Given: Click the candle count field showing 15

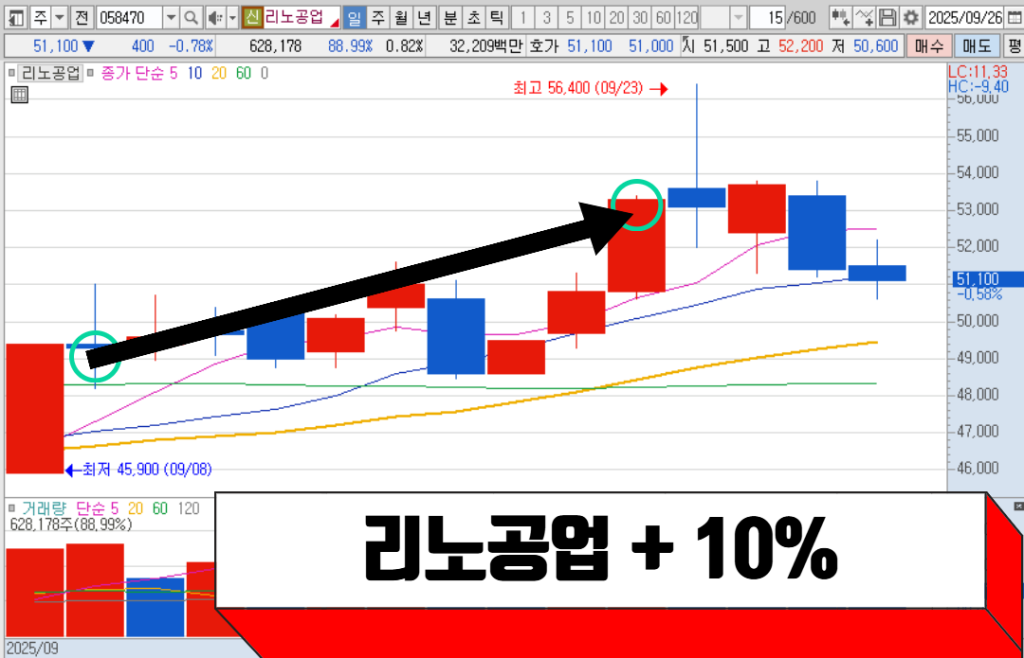Looking at the screenshot, I should (x=767, y=18).
